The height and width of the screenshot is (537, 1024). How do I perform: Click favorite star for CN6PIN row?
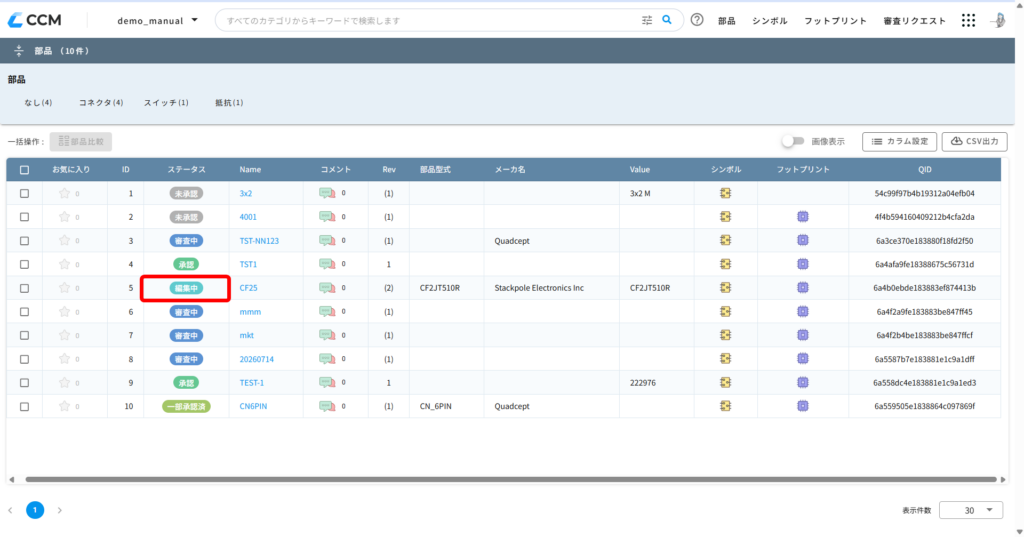click(64, 406)
